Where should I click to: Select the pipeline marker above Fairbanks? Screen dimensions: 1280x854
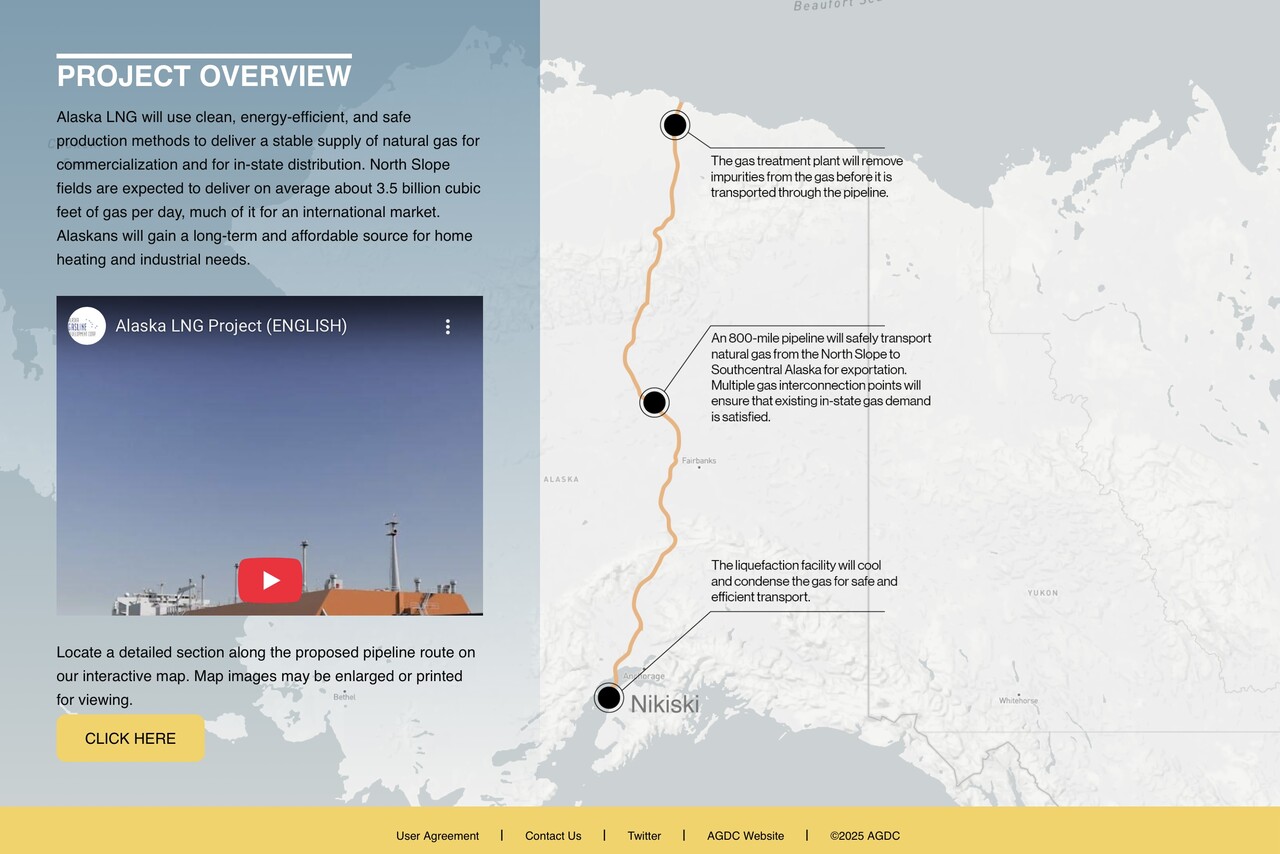[x=654, y=402]
